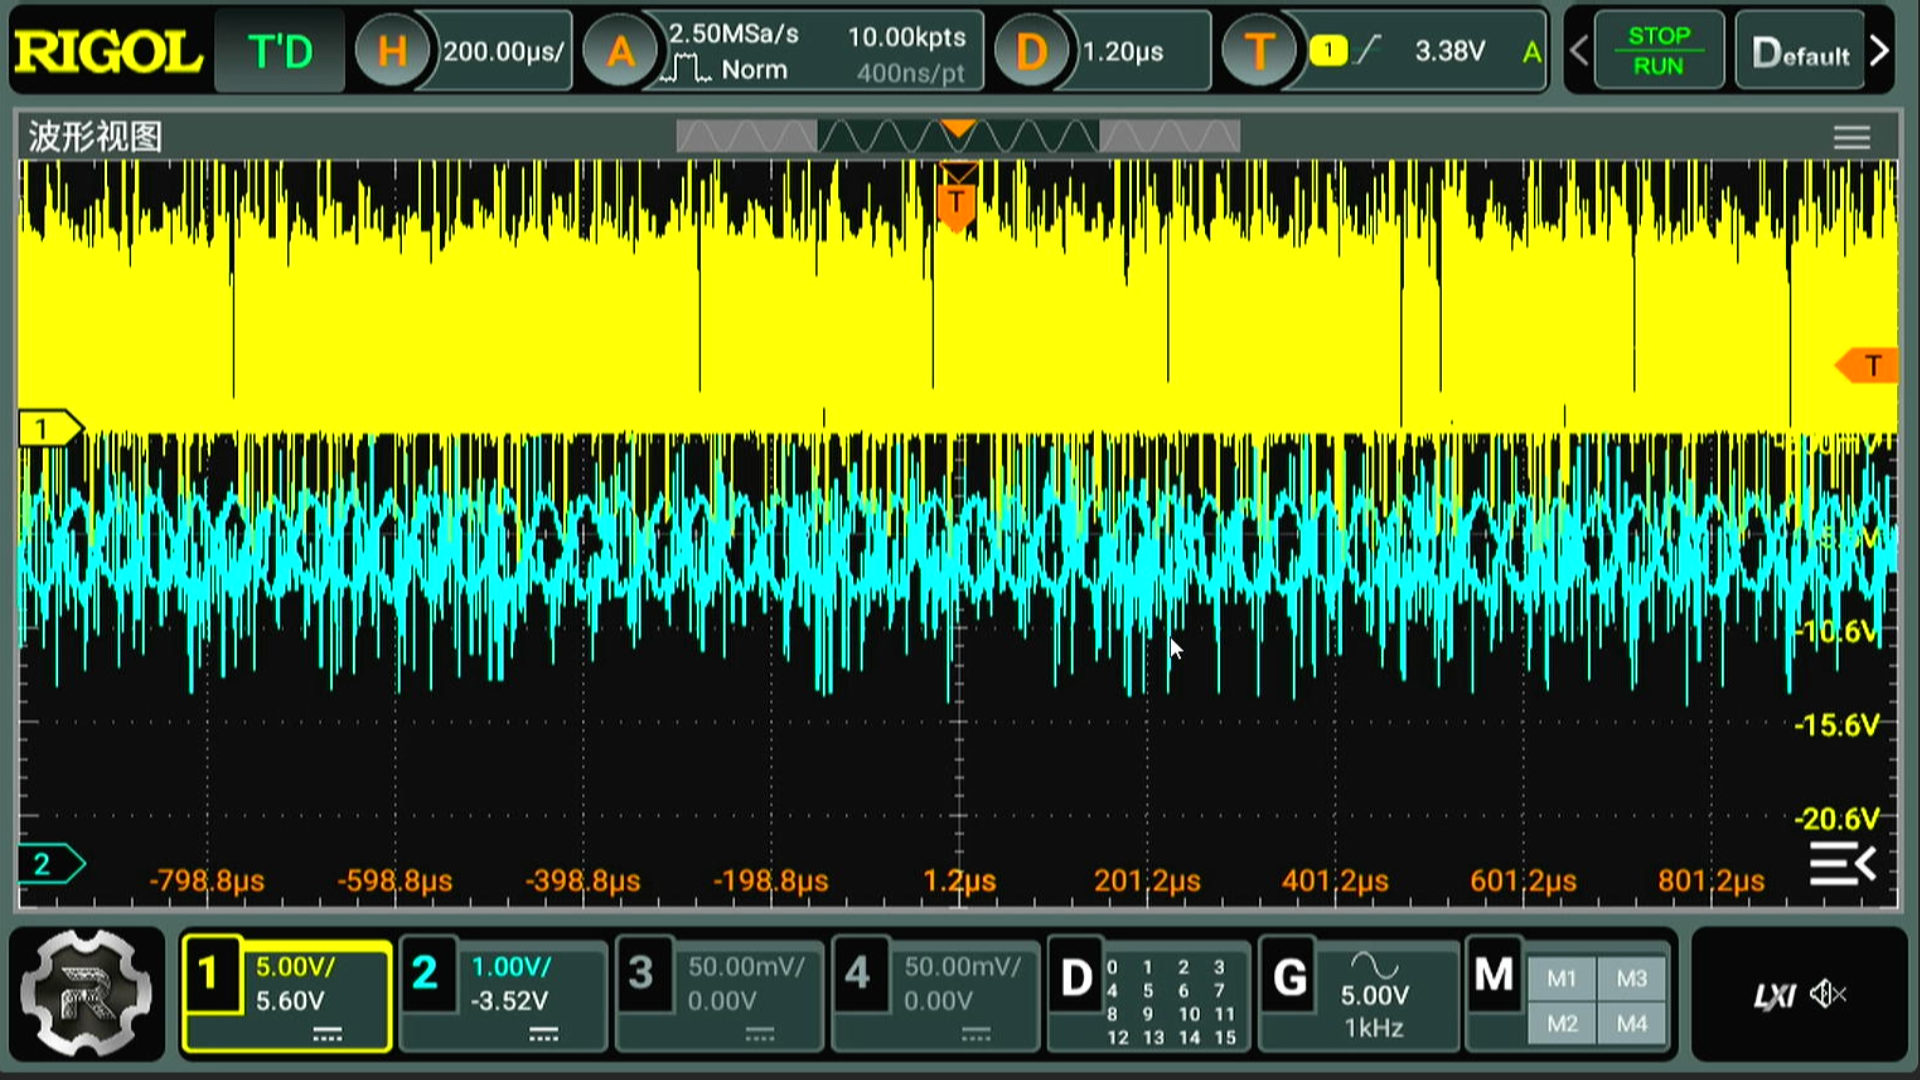Enable channel 4 display
Screen dimensions: 1920x1080
pyautogui.click(x=858, y=974)
